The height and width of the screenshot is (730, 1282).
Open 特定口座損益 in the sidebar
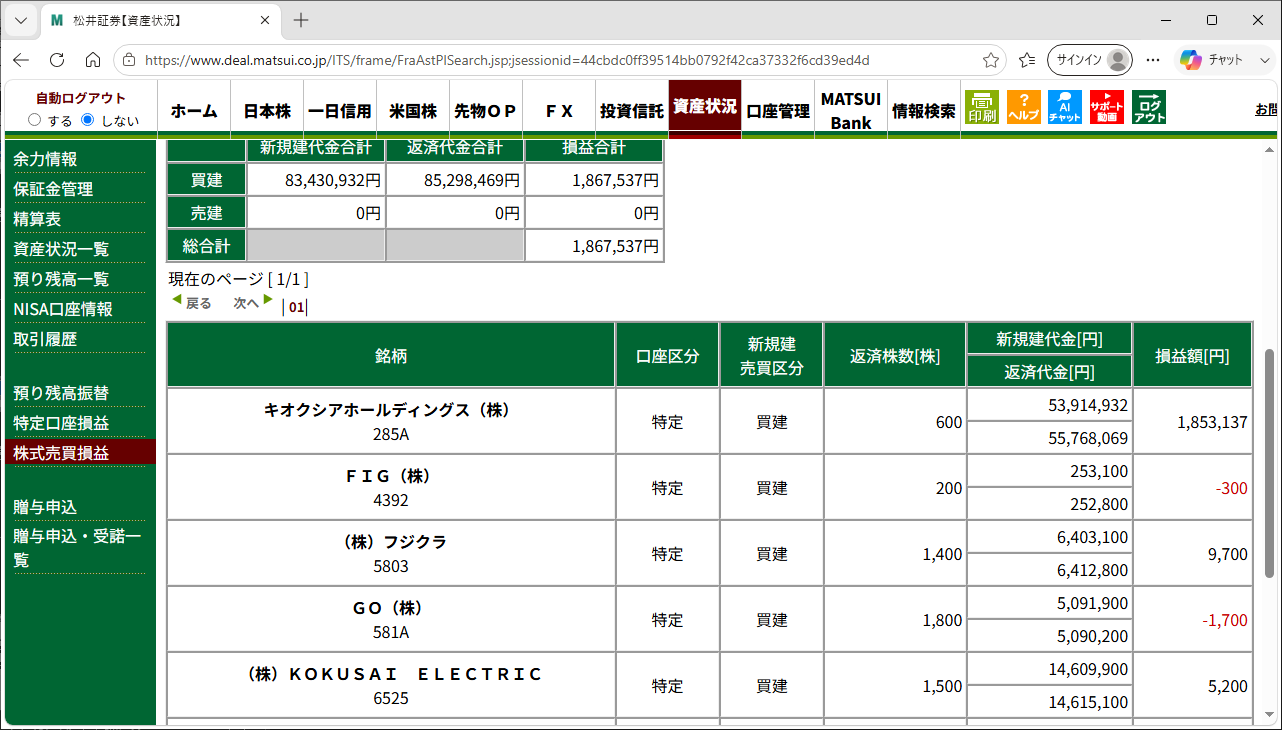point(61,423)
